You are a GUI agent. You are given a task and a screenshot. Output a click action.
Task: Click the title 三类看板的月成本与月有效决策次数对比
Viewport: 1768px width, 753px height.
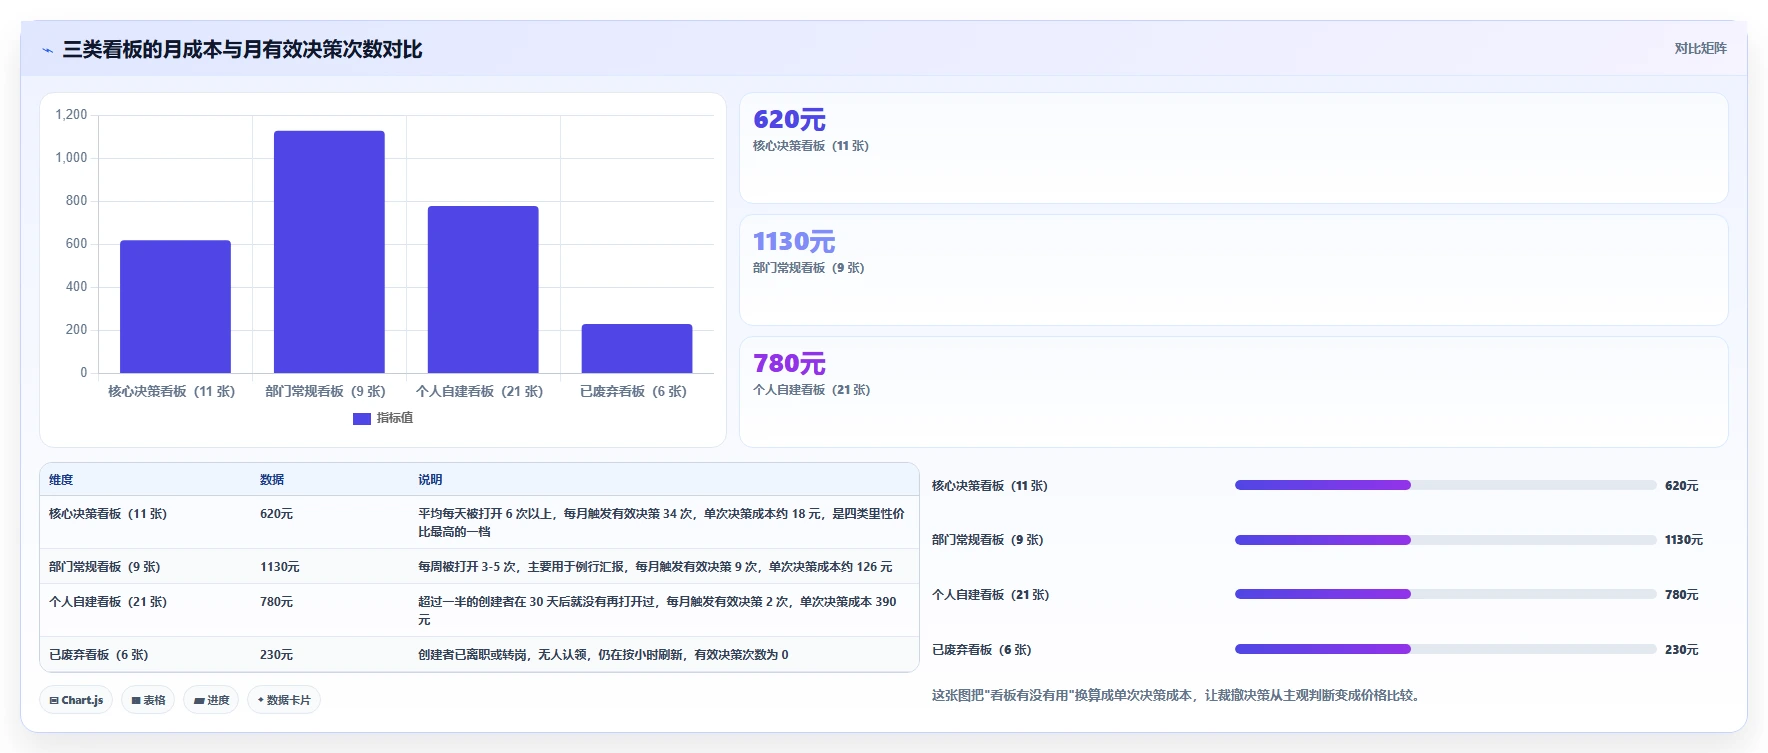[242, 49]
